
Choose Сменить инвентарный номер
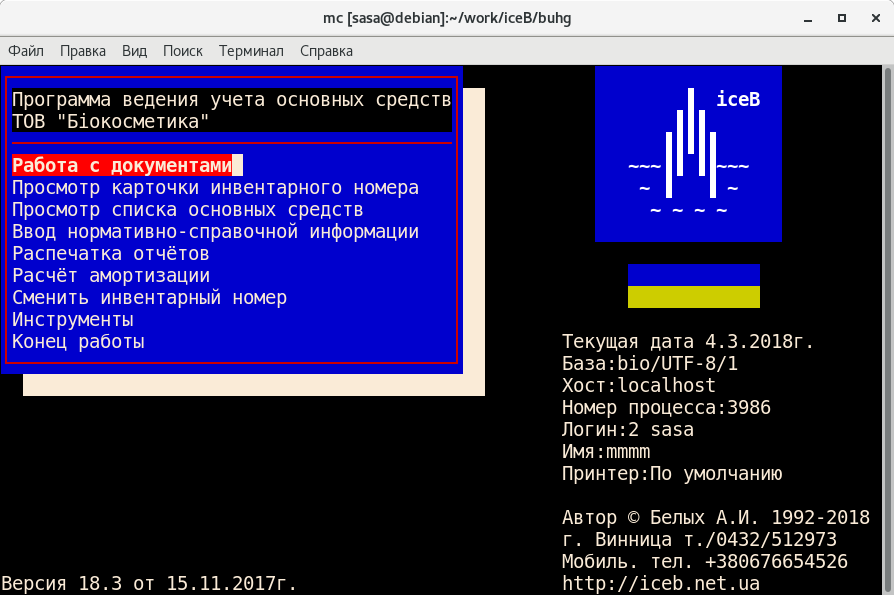coord(149,298)
